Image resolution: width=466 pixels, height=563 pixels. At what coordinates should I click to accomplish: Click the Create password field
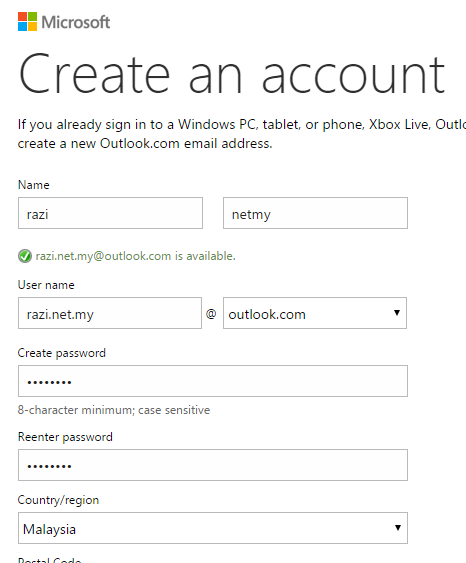pos(213,381)
